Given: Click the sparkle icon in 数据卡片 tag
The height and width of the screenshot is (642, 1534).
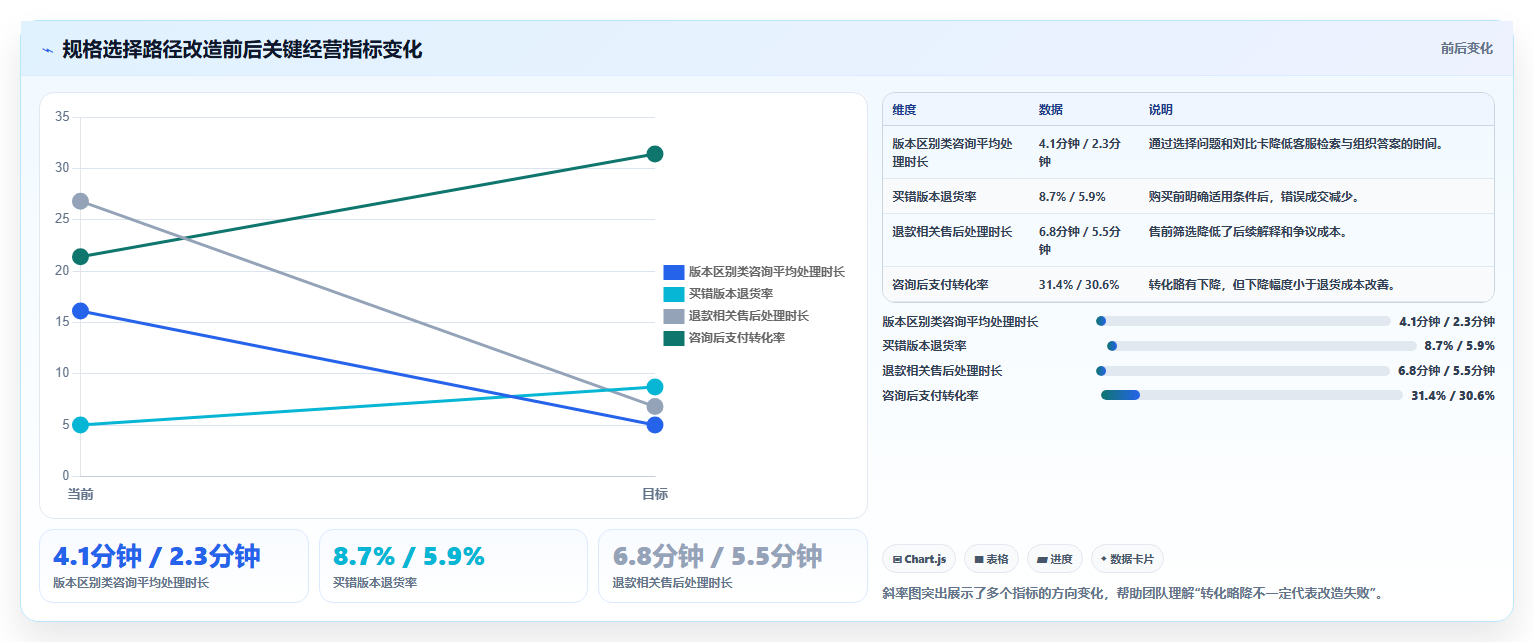Looking at the screenshot, I should tap(1104, 560).
